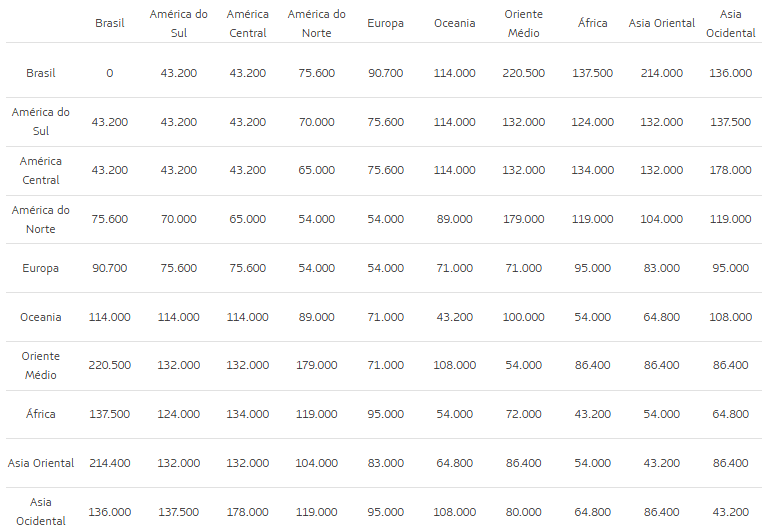The width and height of the screenshot is (762, 529).
Task: Click the 0 cell in the Brasil row
Action: (x=109, y=73)
